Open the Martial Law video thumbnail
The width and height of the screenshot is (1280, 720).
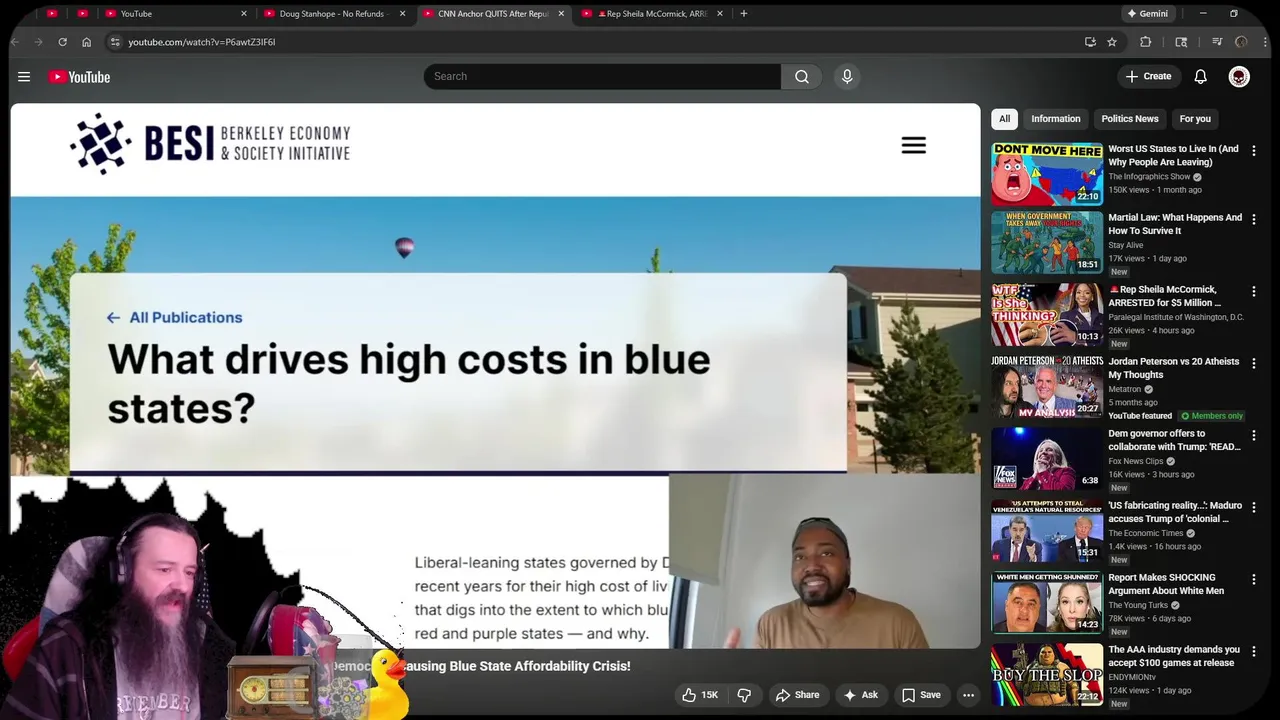tap(1047, 242)
